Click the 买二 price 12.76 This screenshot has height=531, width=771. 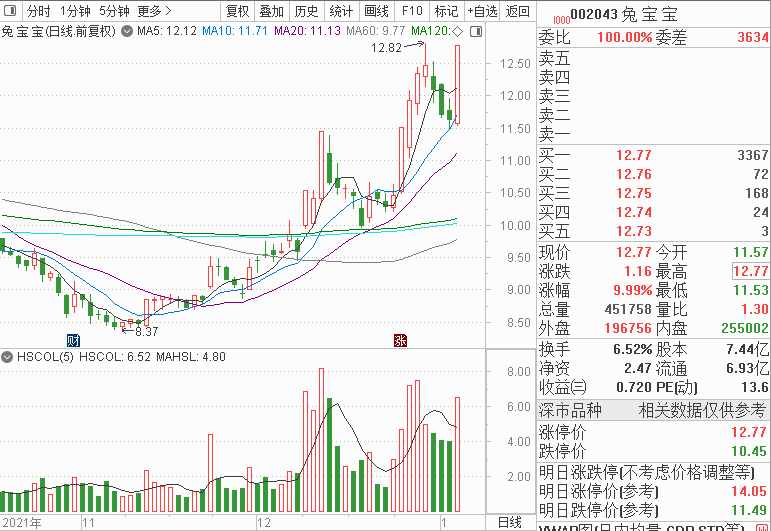tap(634, 175)
